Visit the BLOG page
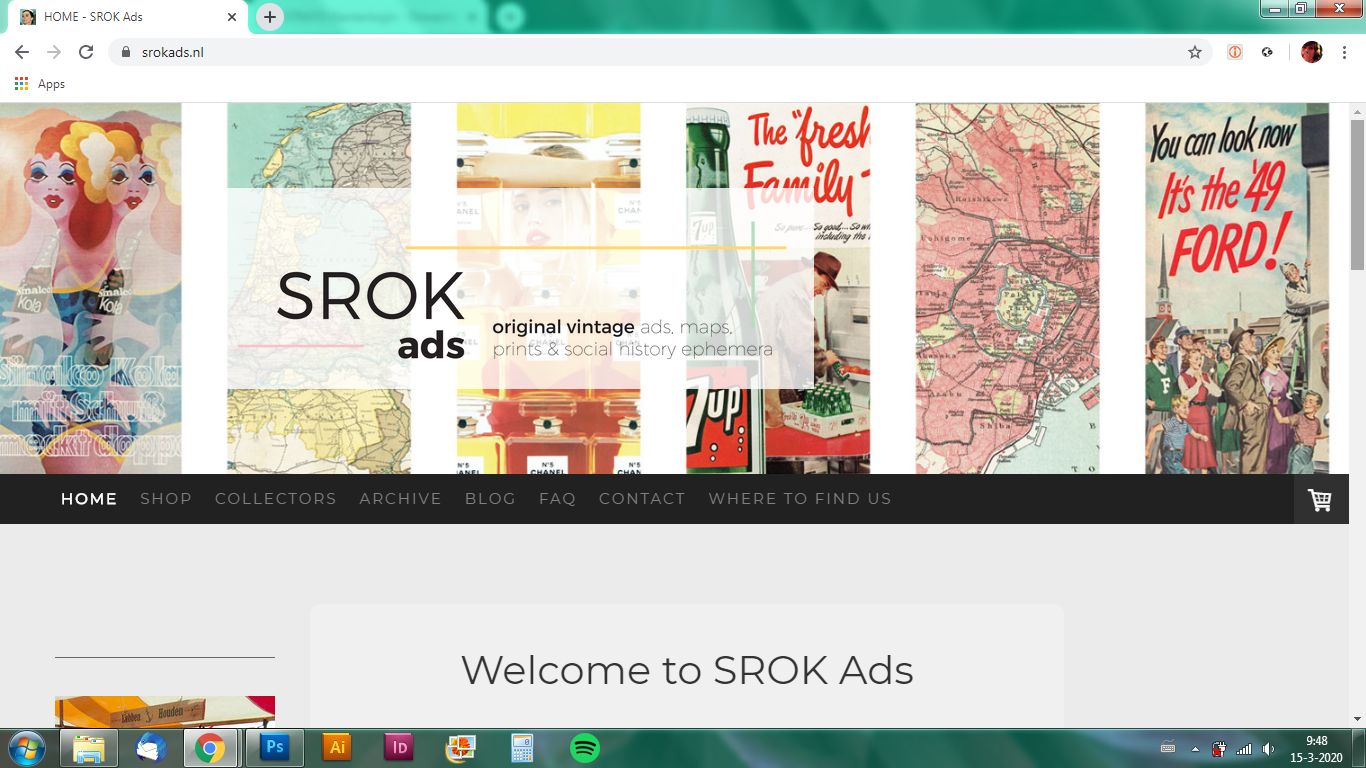The image size is (1366, 768). tap(490, 499)
